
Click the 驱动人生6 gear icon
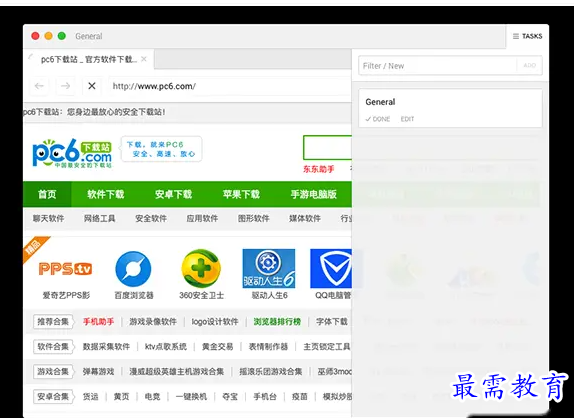coord(269,269)
